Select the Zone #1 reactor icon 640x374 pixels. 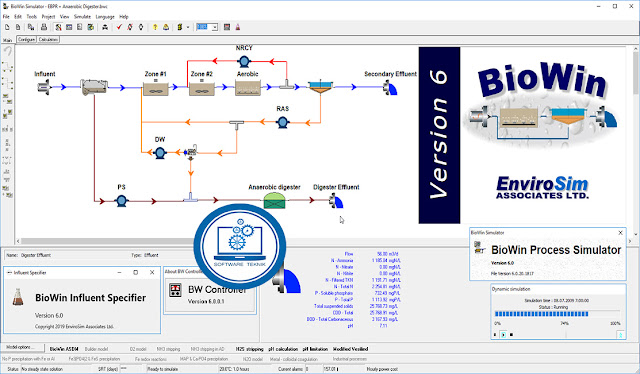point(155,89)
